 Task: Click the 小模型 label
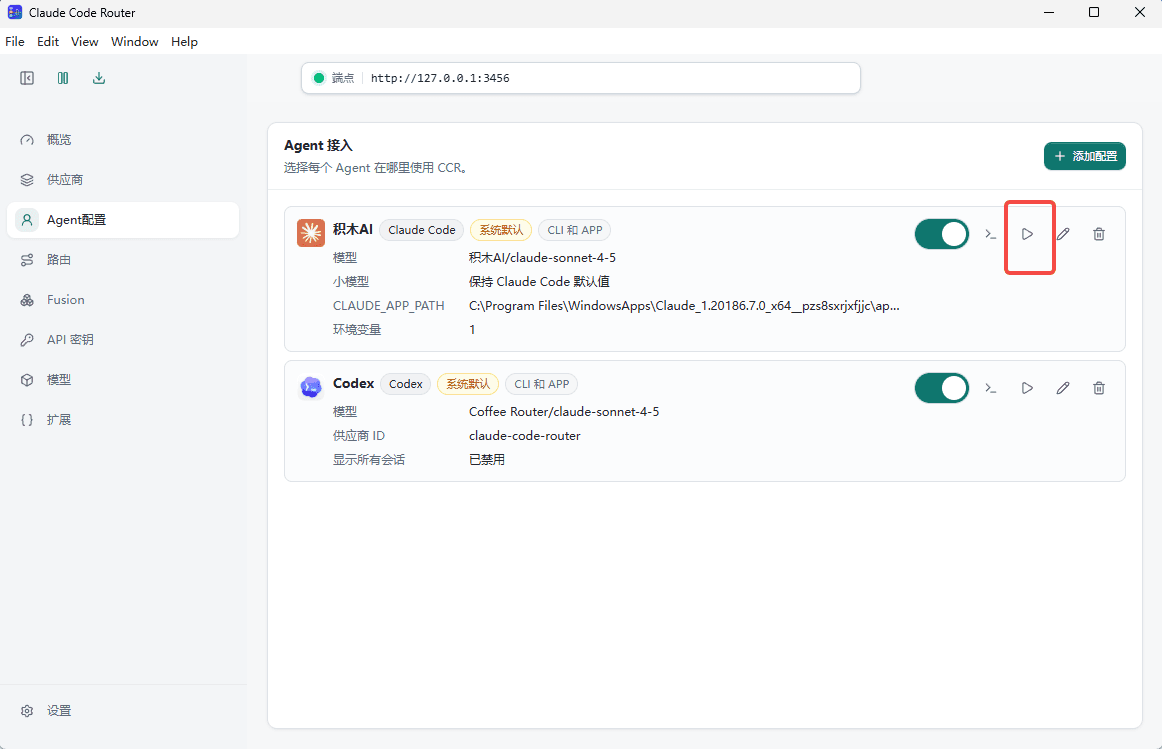pyautogui.click(x=351, y=282)
